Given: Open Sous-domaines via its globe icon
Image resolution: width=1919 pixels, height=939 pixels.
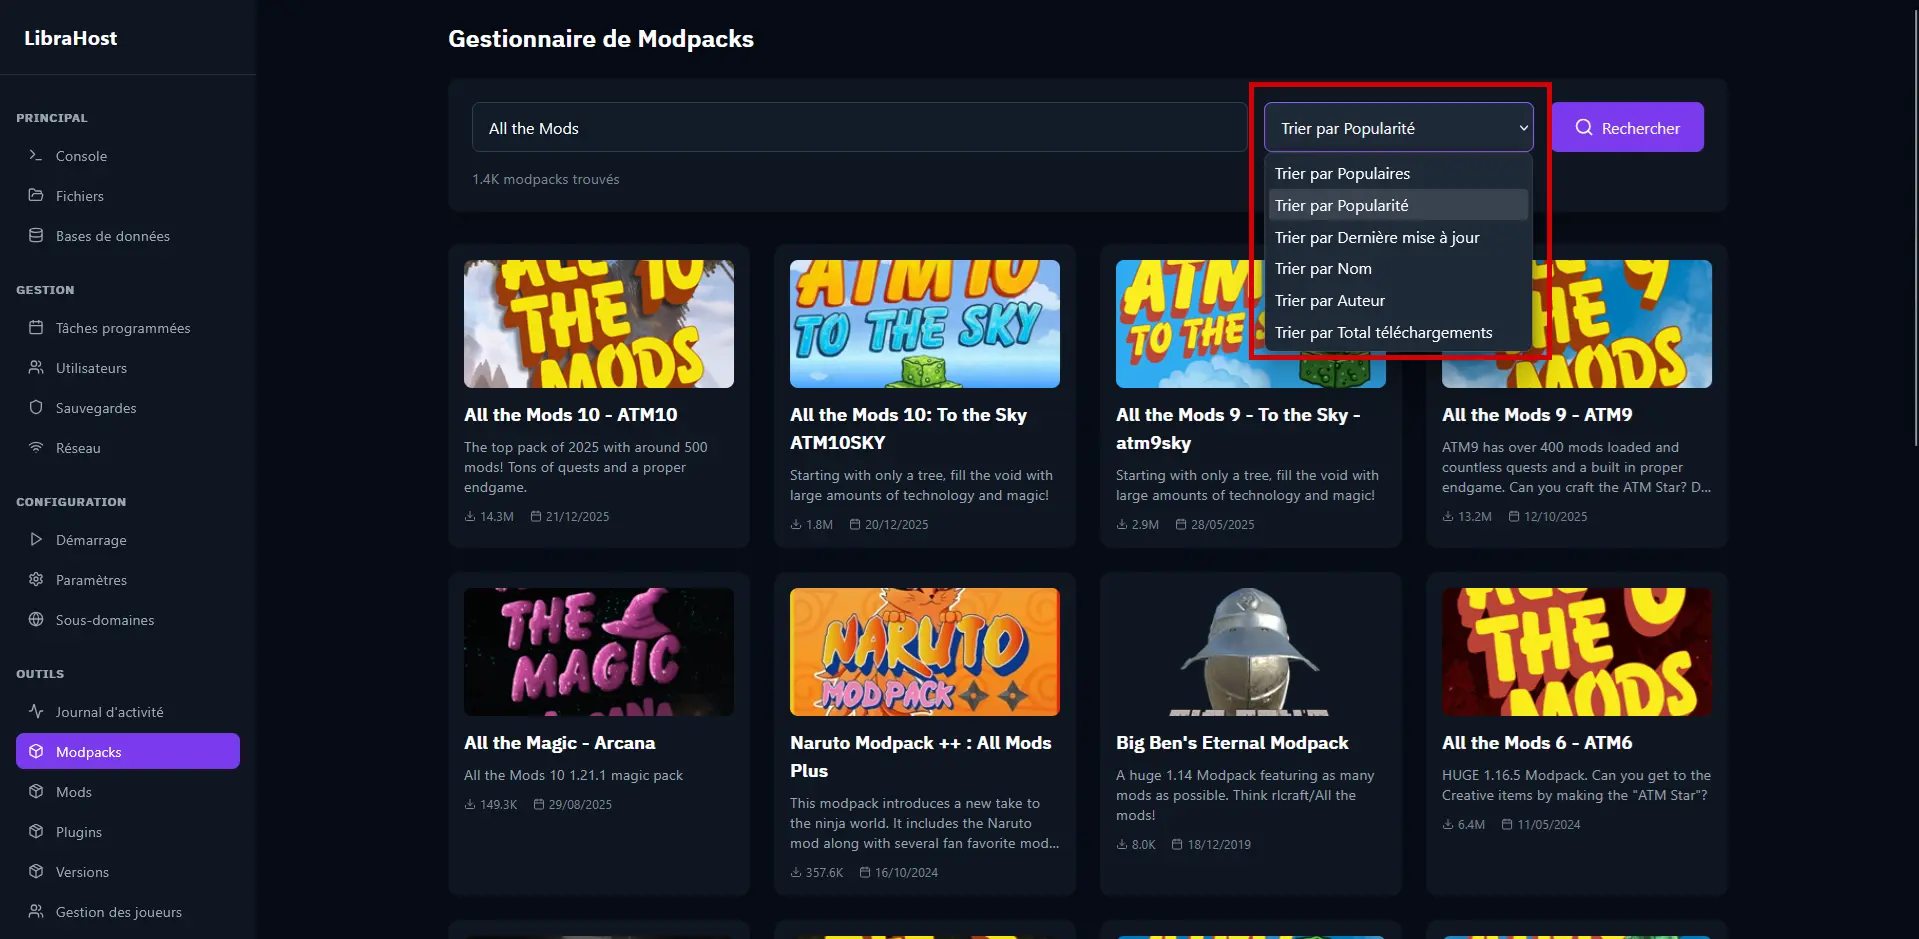Looking at the screenshot, I should [x=36, y=620].
